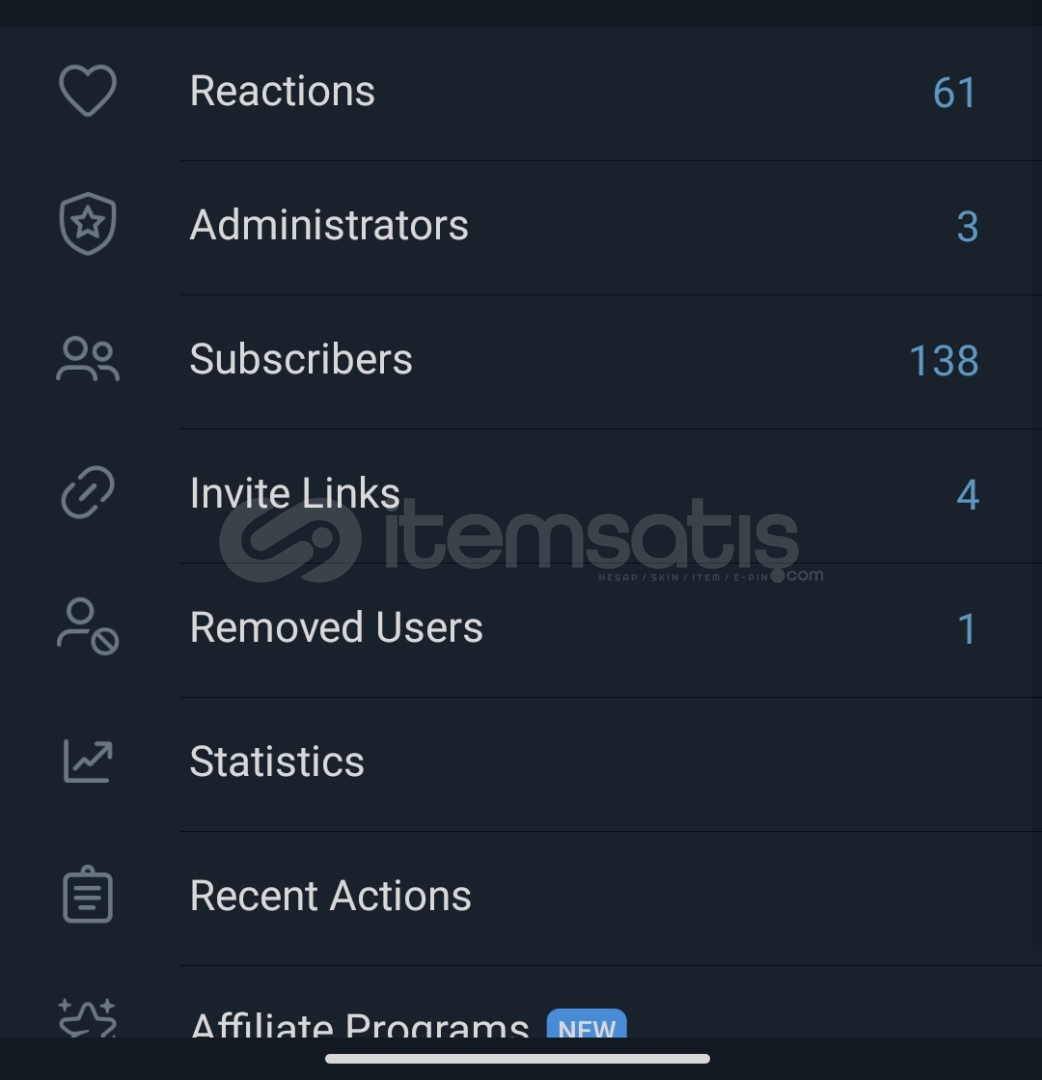
Task: Tap the blocked-user Removed Users icon
Action: [x=87, y=626]
